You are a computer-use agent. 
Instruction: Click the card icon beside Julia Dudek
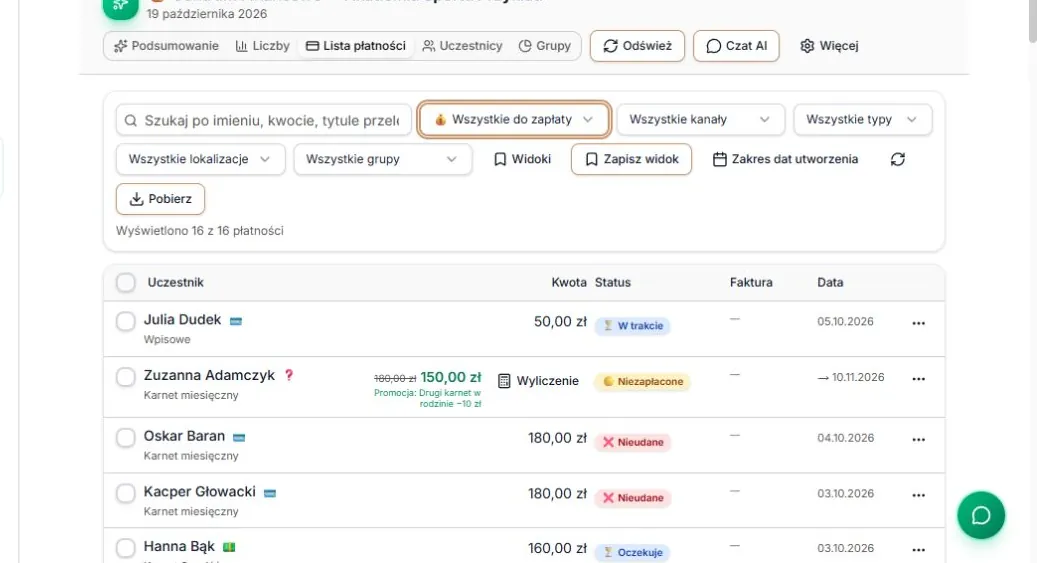click(x=235, y=321)
